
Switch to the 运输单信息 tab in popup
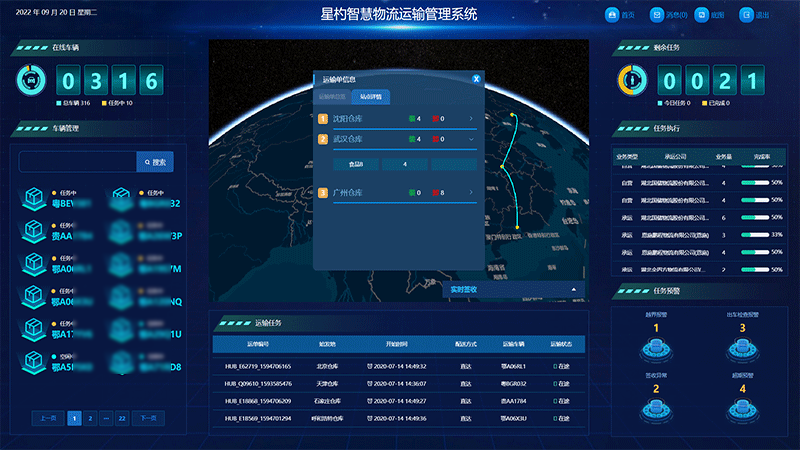point(333,97)
